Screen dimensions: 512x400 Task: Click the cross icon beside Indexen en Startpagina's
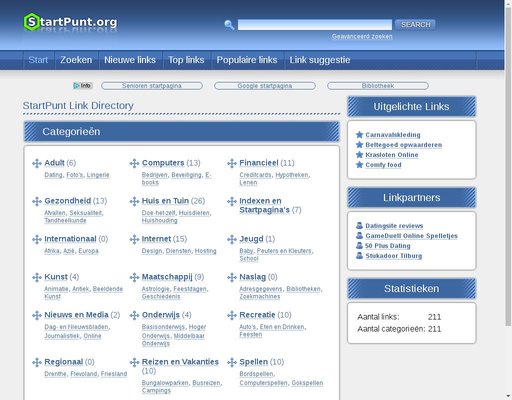tap(232, 201)
